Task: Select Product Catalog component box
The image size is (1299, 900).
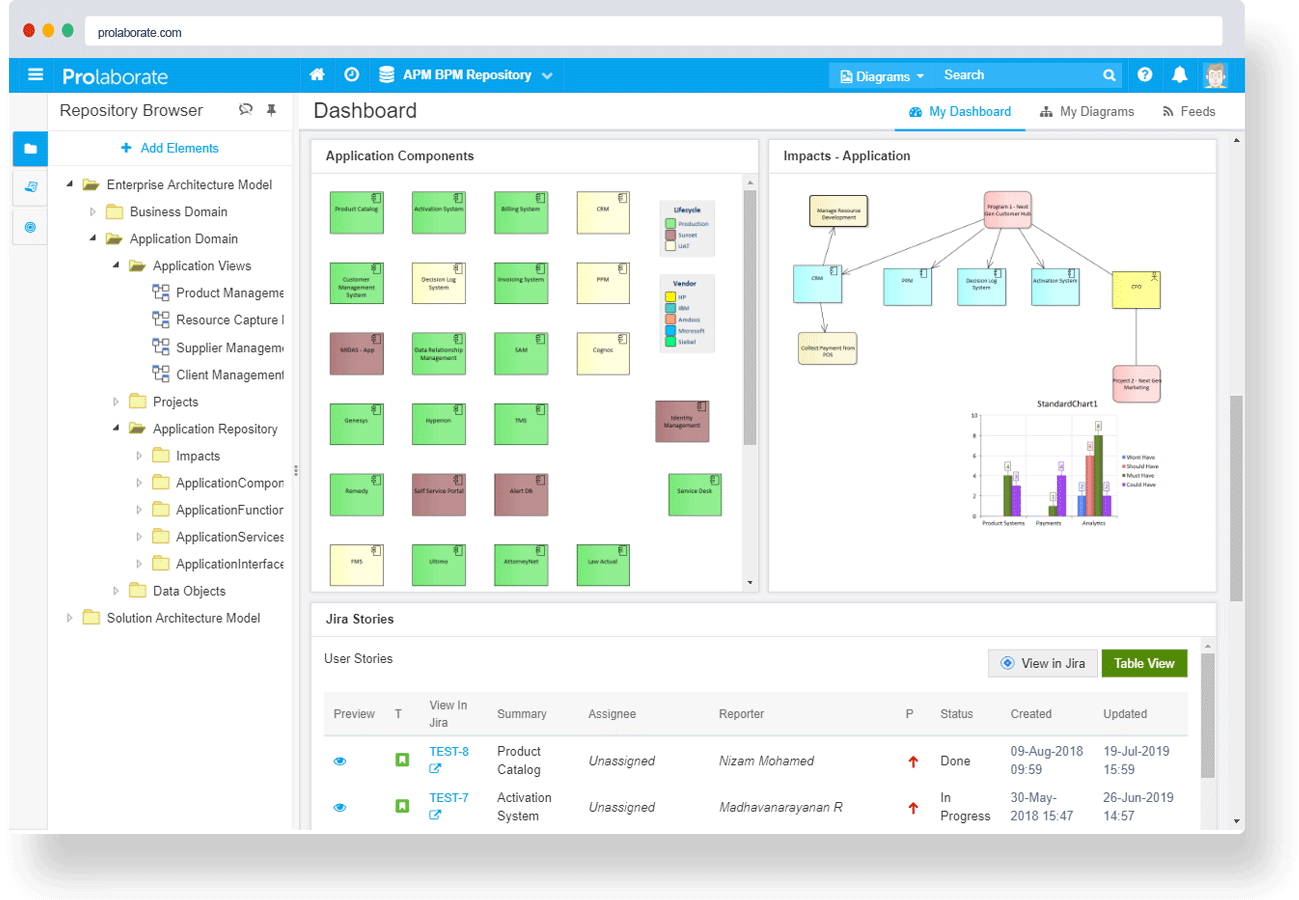Action: click(357, 212)
